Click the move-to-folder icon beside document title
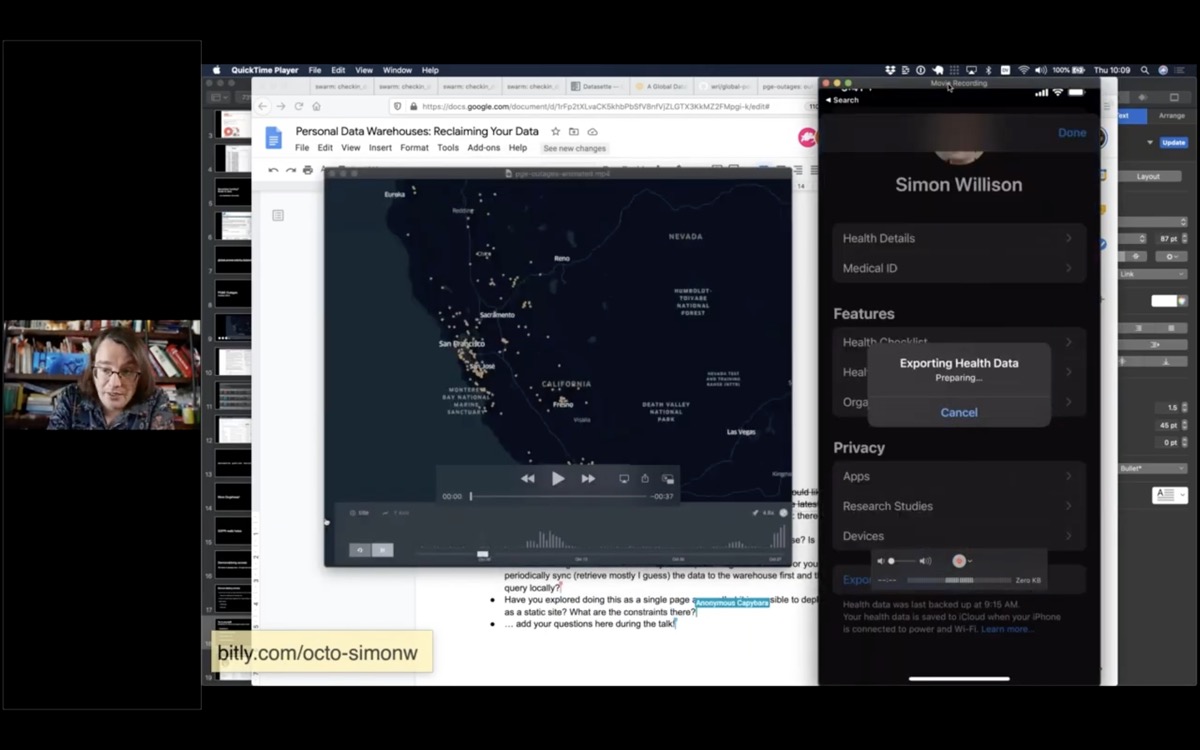The image size is (1200, 750). click(x=574, y=131)
